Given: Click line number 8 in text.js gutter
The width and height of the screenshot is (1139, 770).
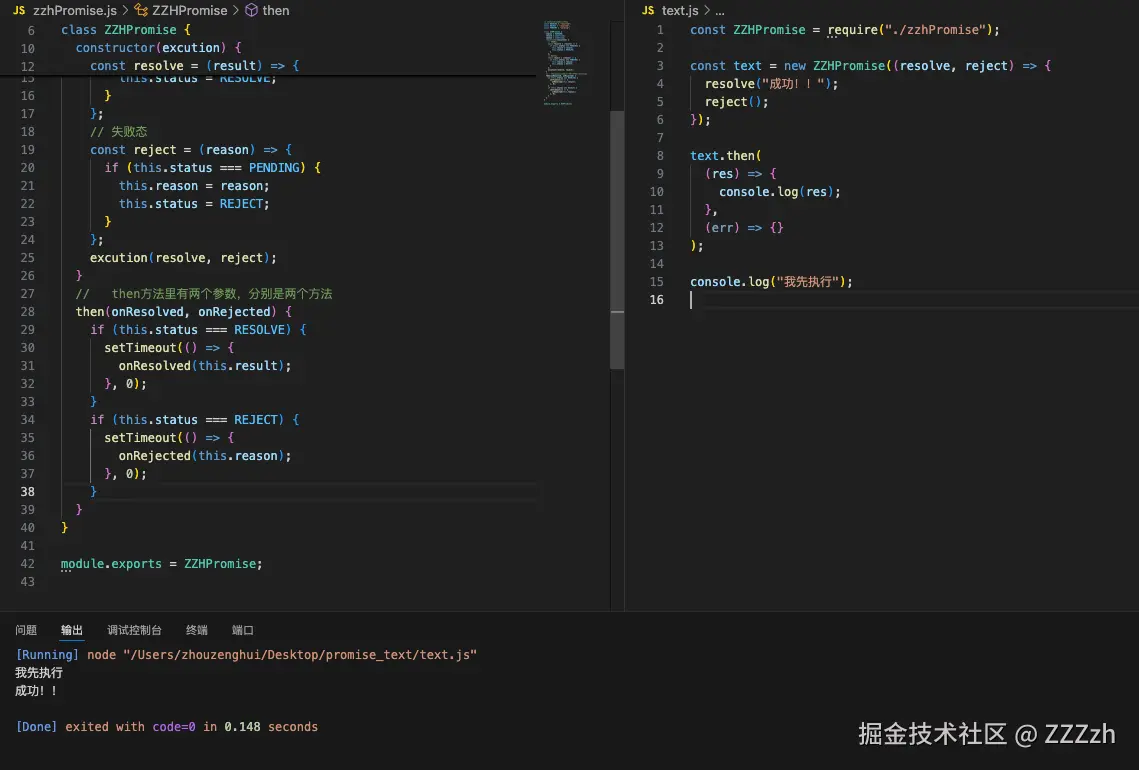Looking at the screenshot, I should (x=660, y=155).
